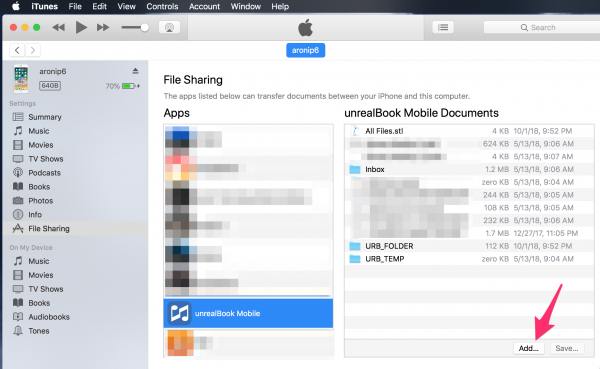Open the Up Next list button
Viewport: 600px width, 369px height.
443,27
